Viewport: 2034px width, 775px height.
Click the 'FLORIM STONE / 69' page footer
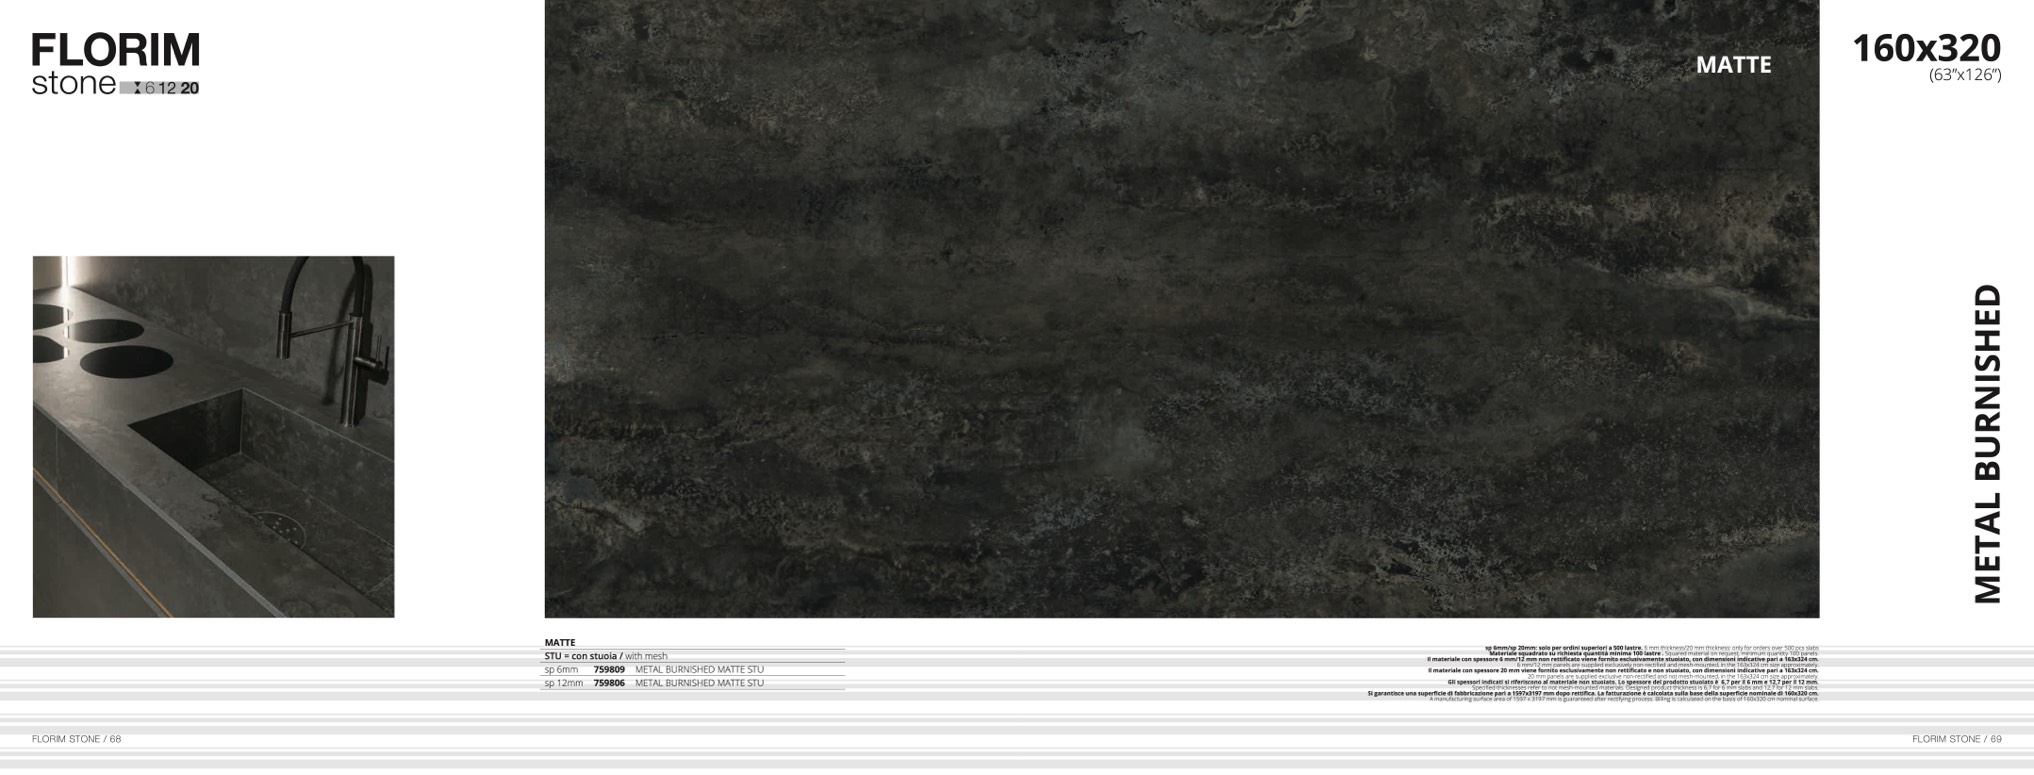coord(1956,739)
